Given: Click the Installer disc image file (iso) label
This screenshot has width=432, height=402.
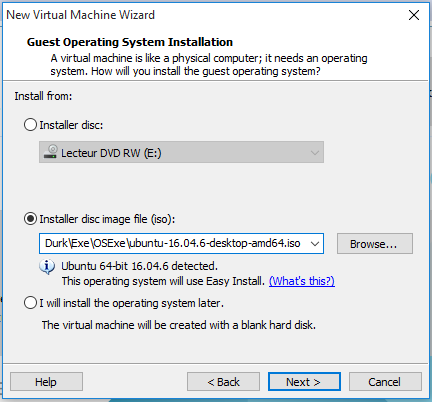Looking at the screenshot, I should click(x=107, y=219).
